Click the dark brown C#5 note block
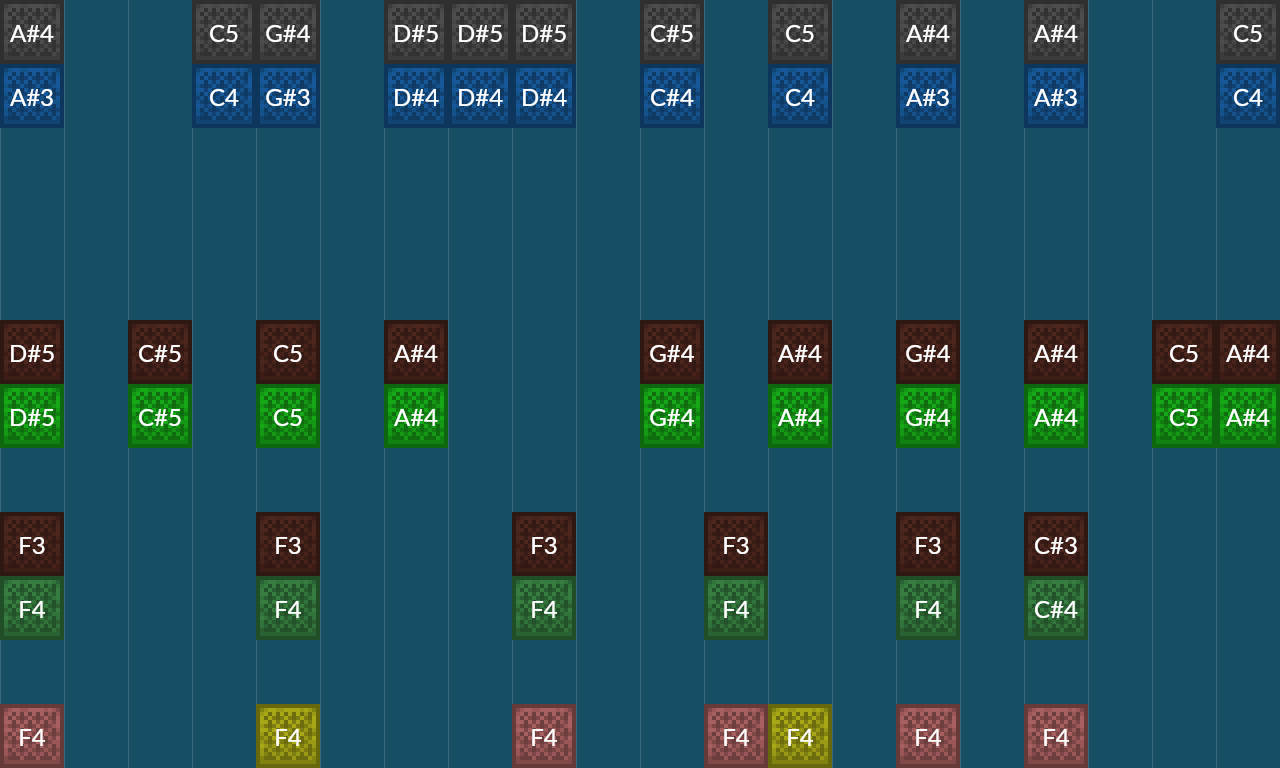The height and width of the screenshot is (768, 1280). [160, 352]
